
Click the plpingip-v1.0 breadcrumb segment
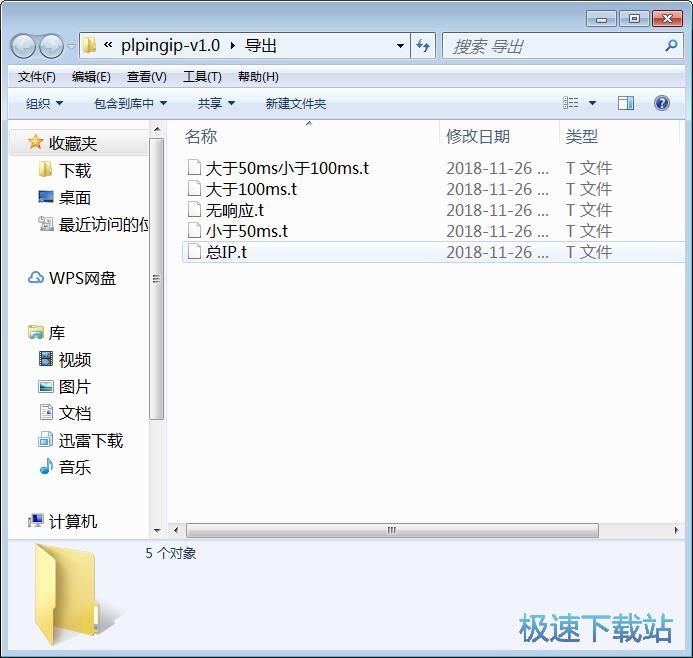point(170,45)
